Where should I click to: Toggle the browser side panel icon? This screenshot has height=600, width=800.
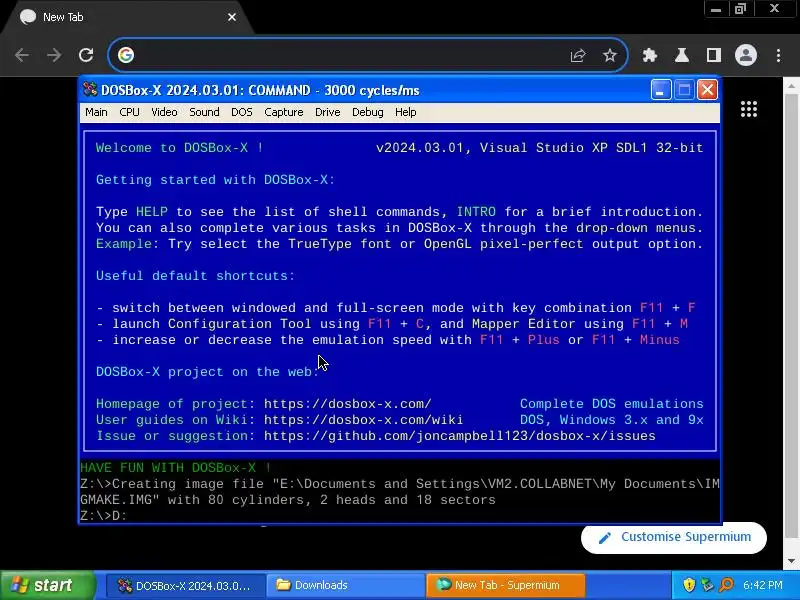click(714, 55)
